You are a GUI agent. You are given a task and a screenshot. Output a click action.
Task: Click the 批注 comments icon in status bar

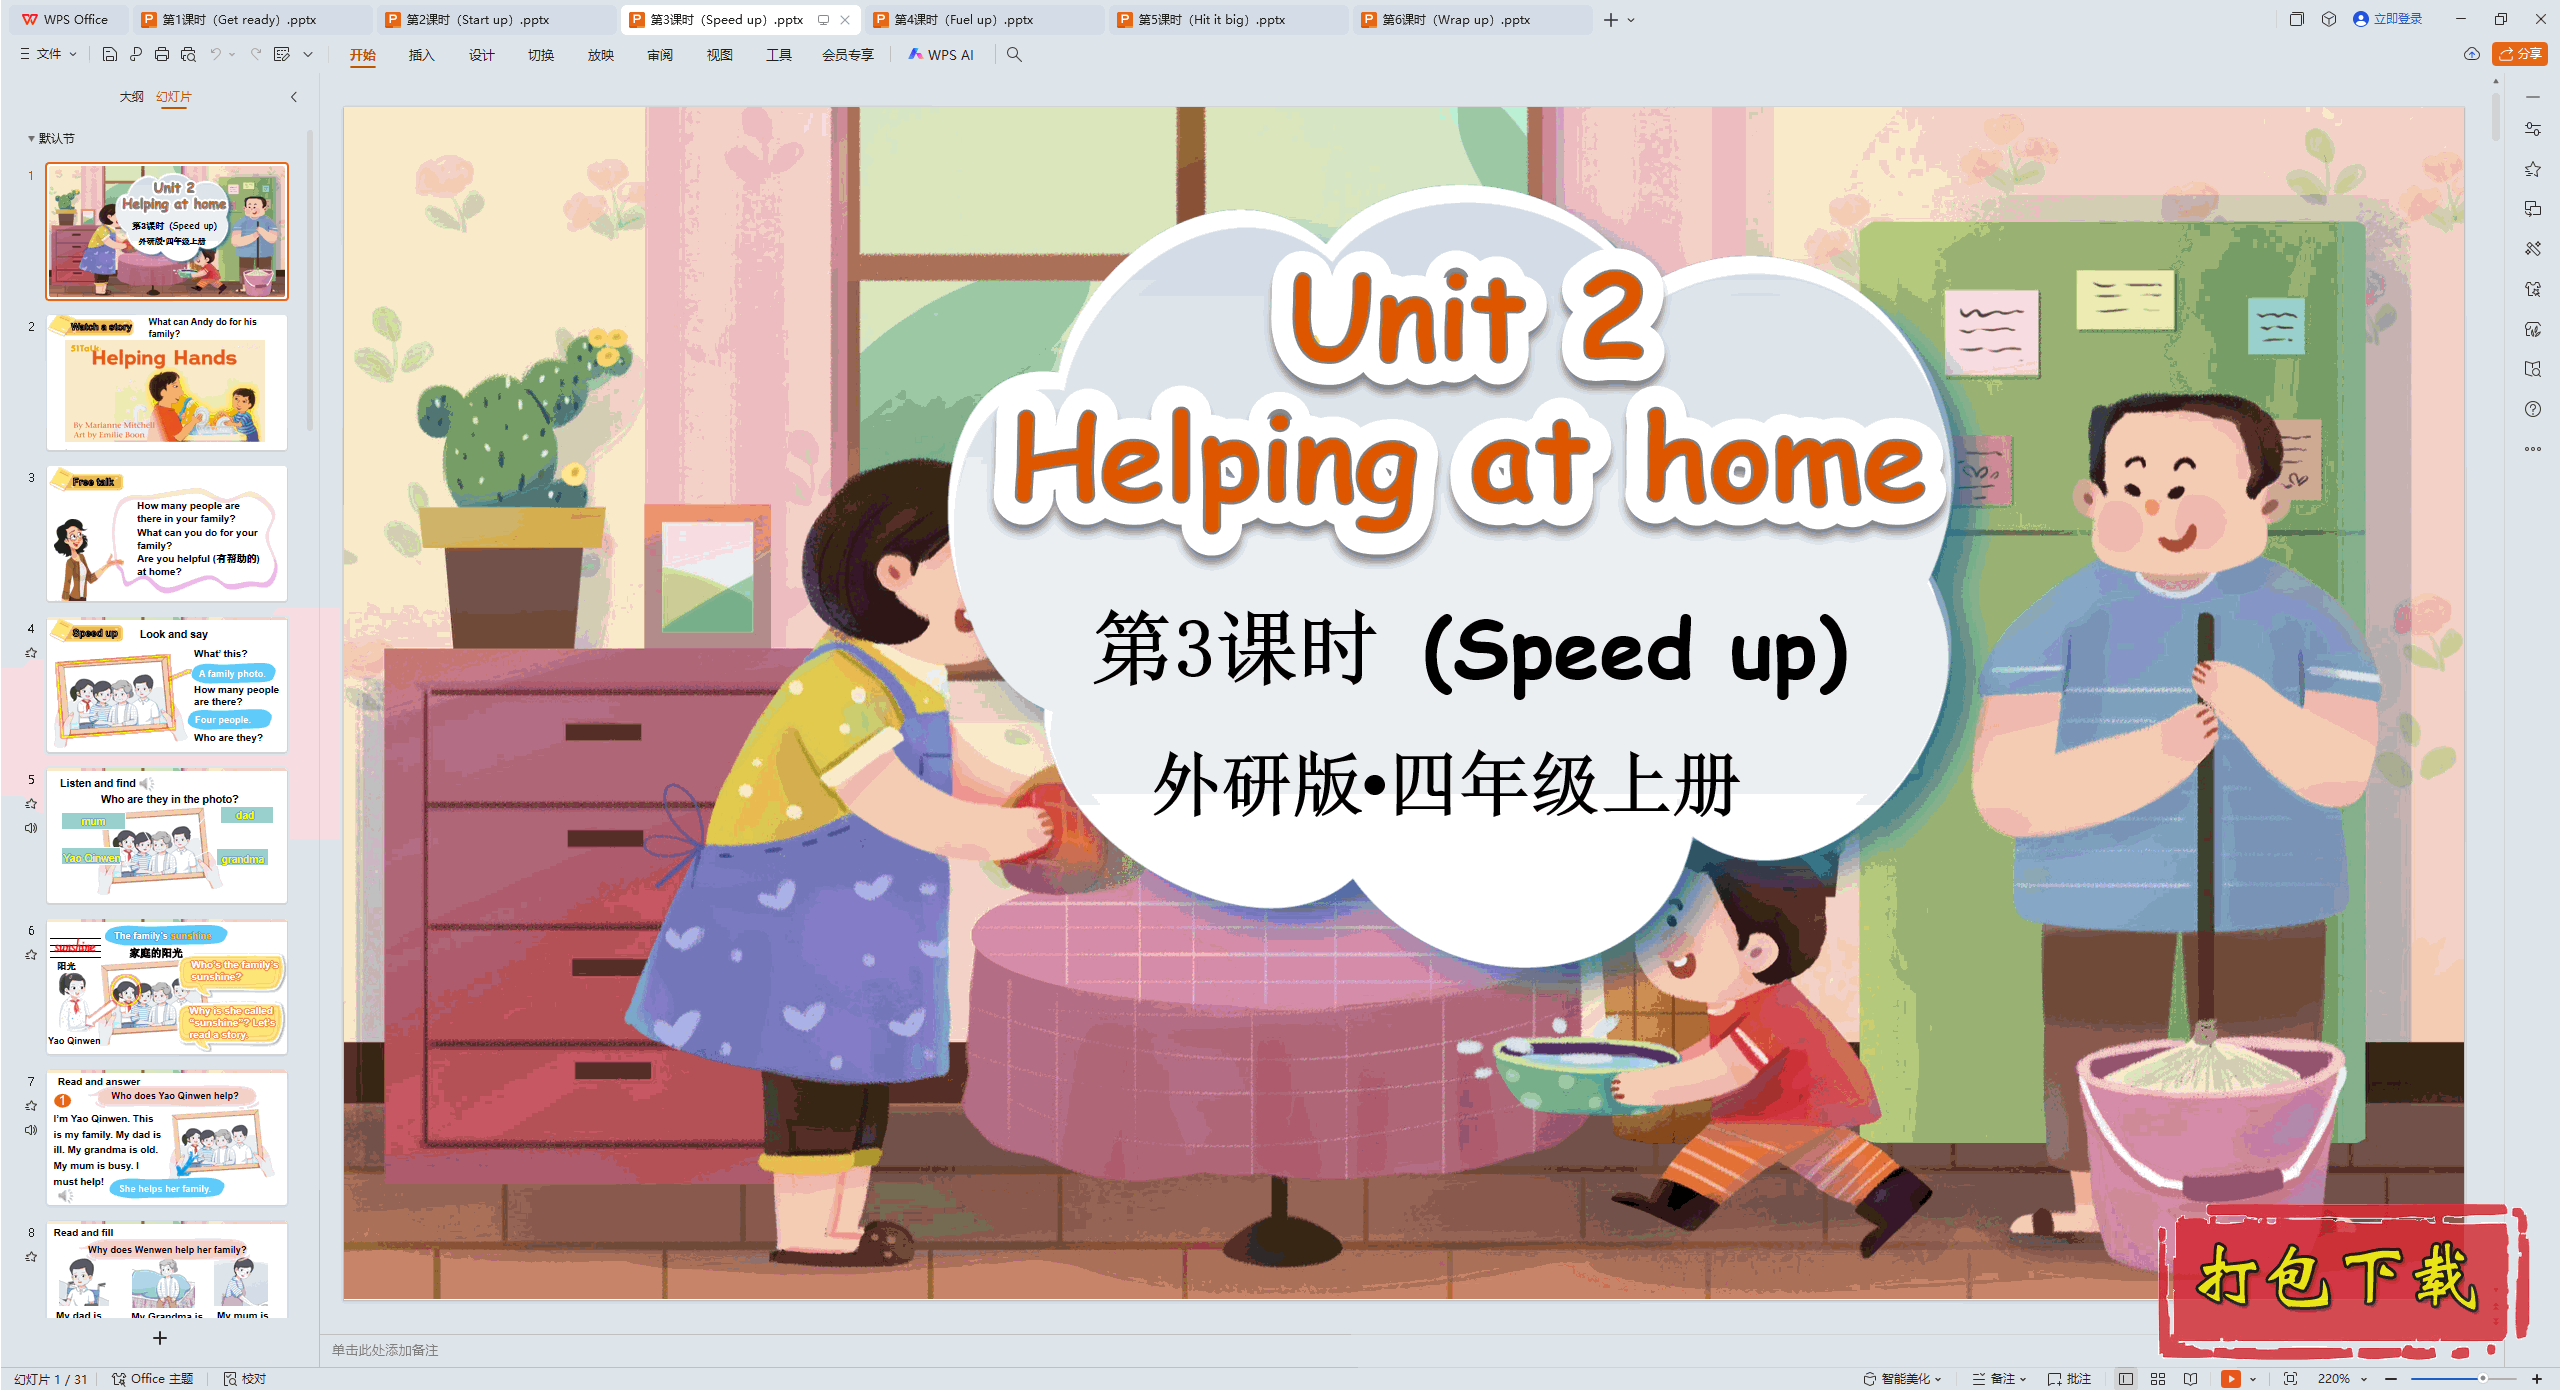2069,1378
